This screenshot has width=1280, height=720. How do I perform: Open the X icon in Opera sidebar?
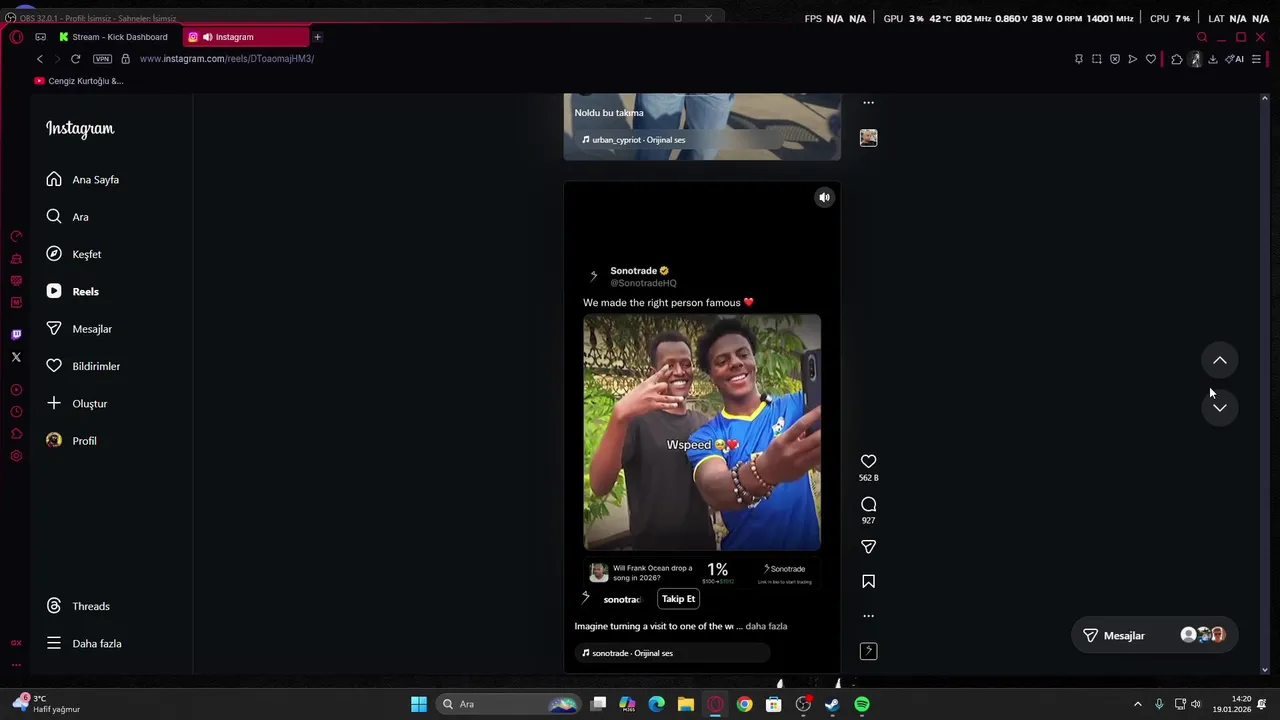pos(16,357)
